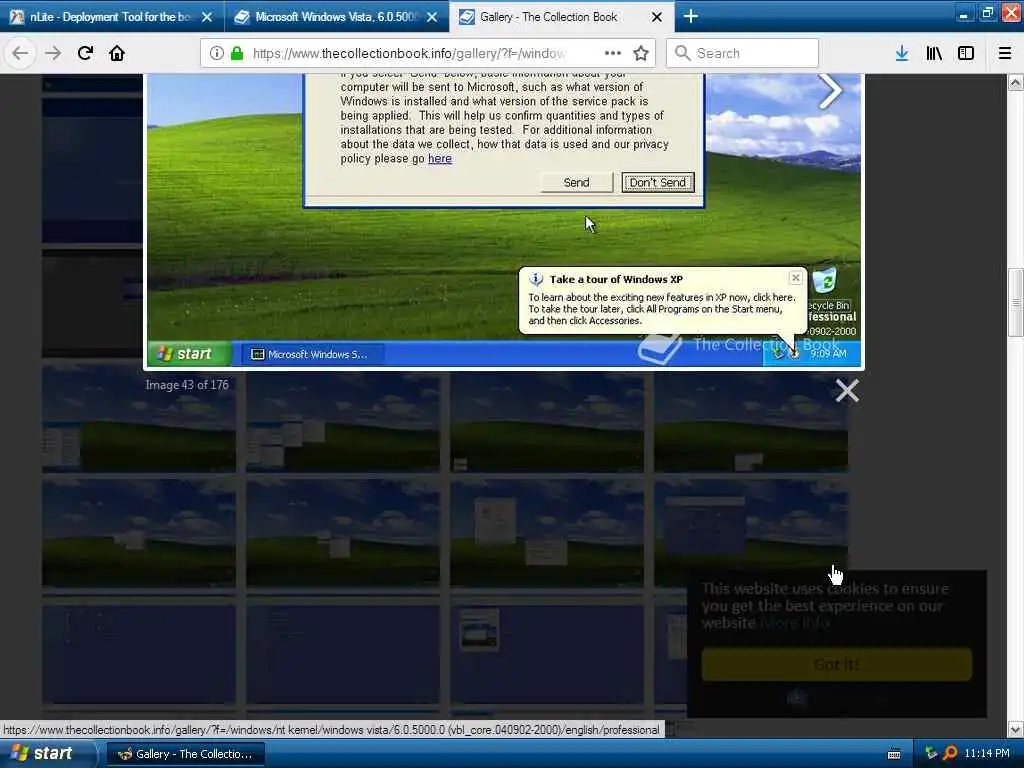
Task: Click the on-screen keyboard tray icon
Action: (x=894, y=754)
